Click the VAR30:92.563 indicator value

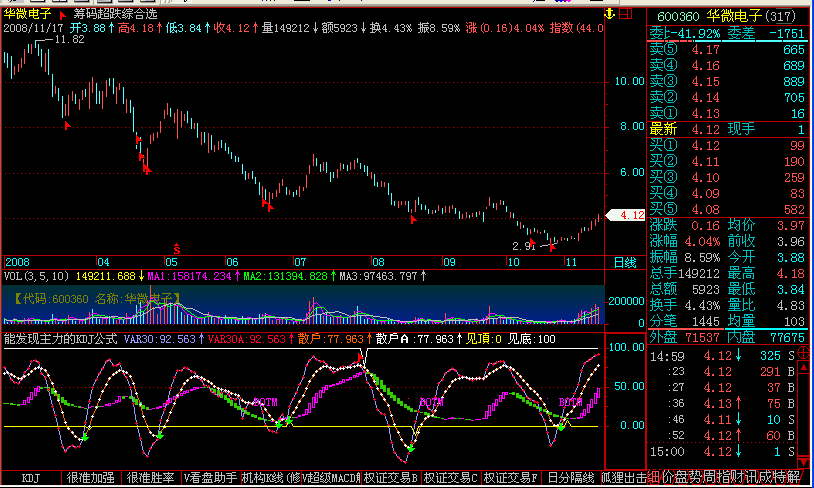[x=159, y=339]
